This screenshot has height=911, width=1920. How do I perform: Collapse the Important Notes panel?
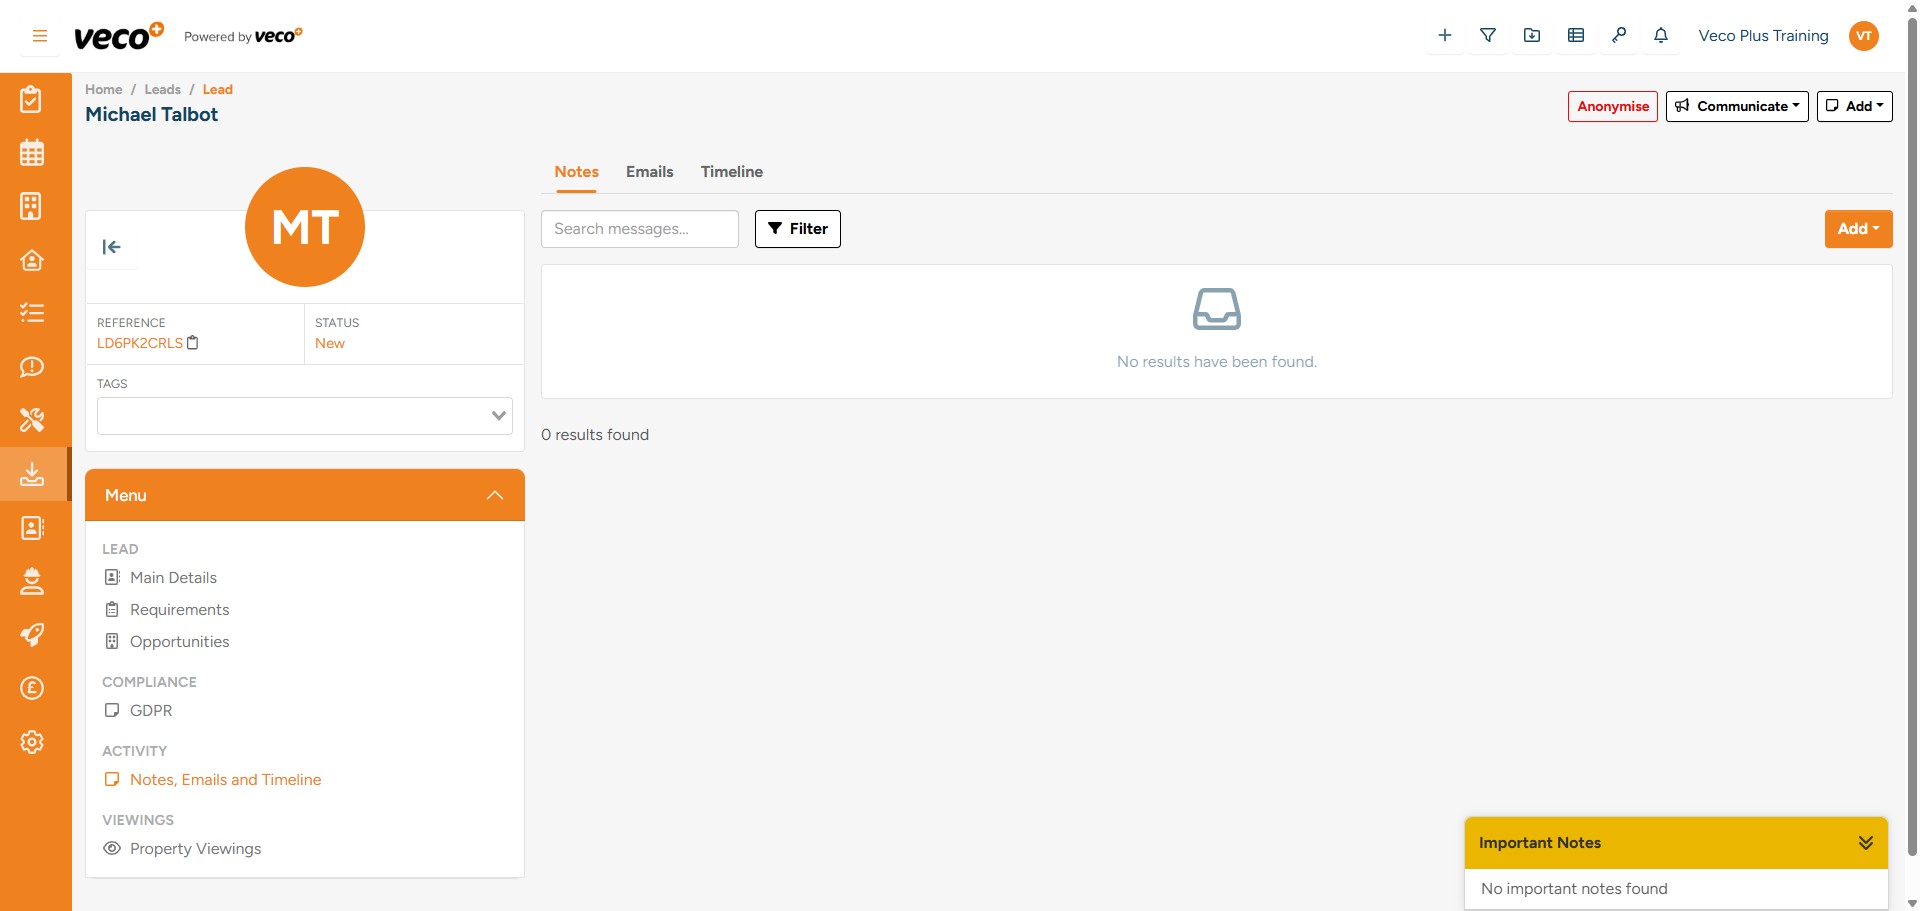tap(1865, 842)
